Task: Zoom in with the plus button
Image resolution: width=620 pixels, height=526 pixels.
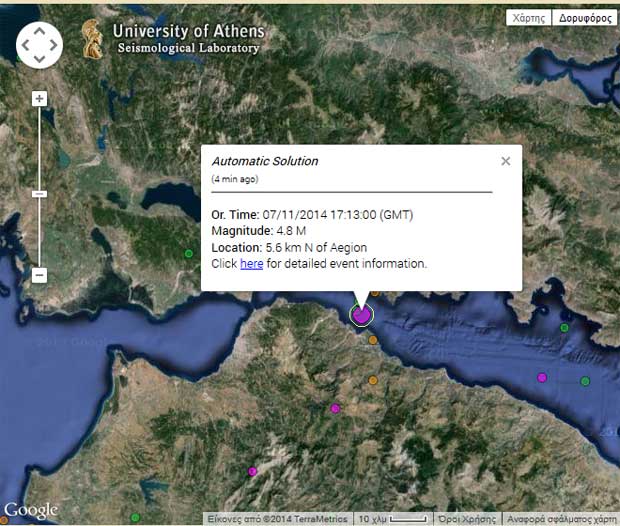Action: point(39,98)
